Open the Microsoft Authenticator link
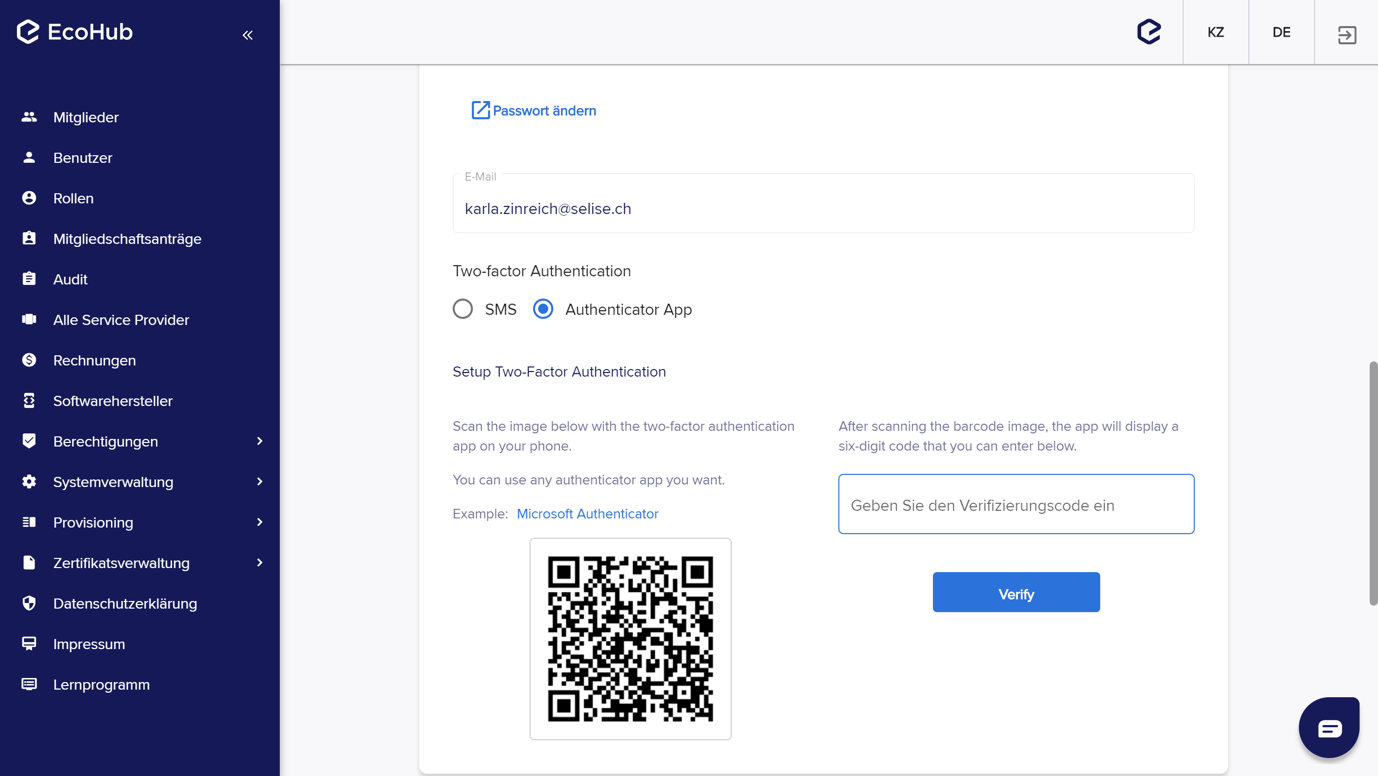The width and height of the screenshot is (1378, 776). (x=587, y=514)
